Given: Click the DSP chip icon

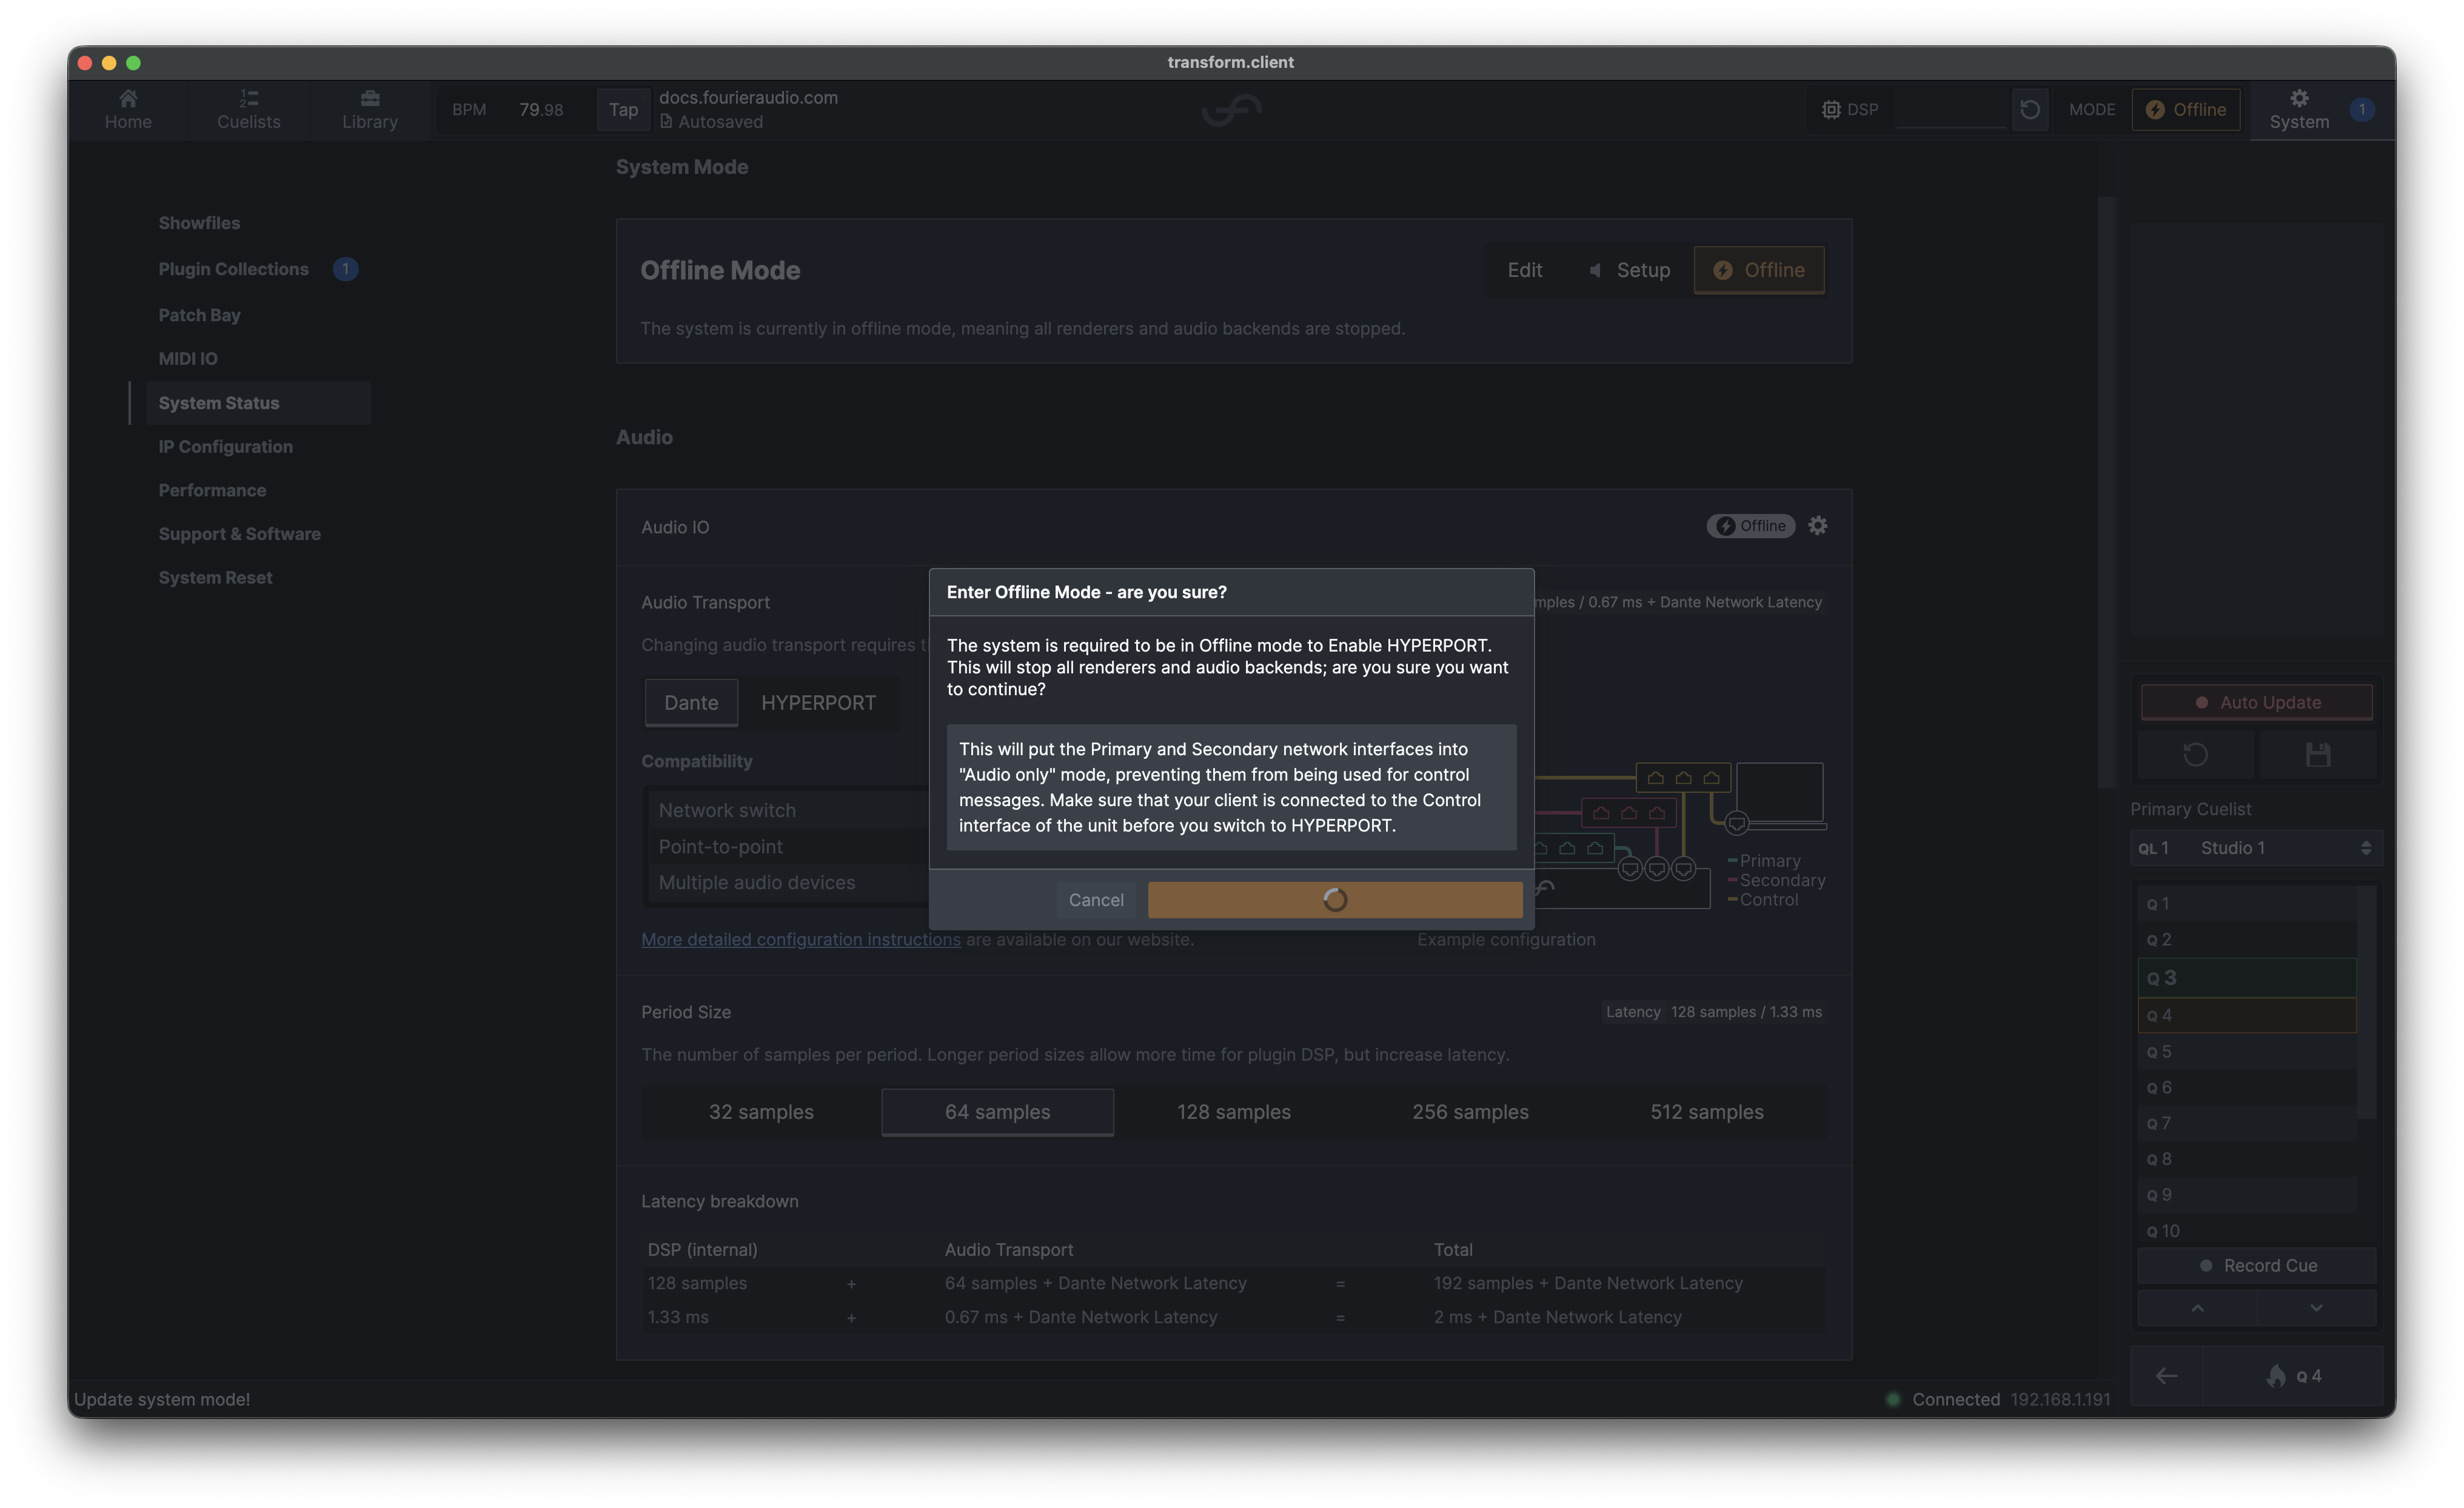Looking at the screenshot, I should coord(1830,109).
